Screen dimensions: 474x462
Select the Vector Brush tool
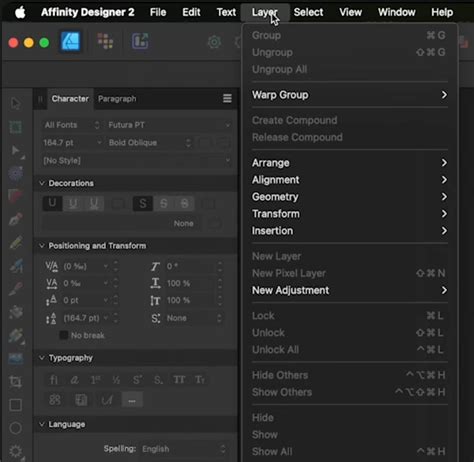(x=15, y=266)
